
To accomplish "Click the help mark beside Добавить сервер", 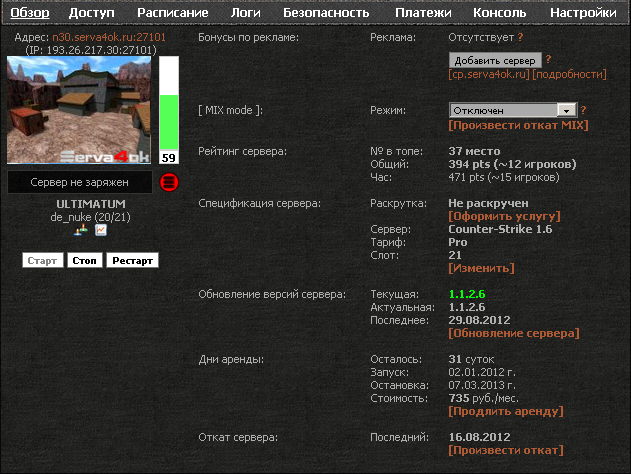I will pyautogui.click(x=548, y=60).
